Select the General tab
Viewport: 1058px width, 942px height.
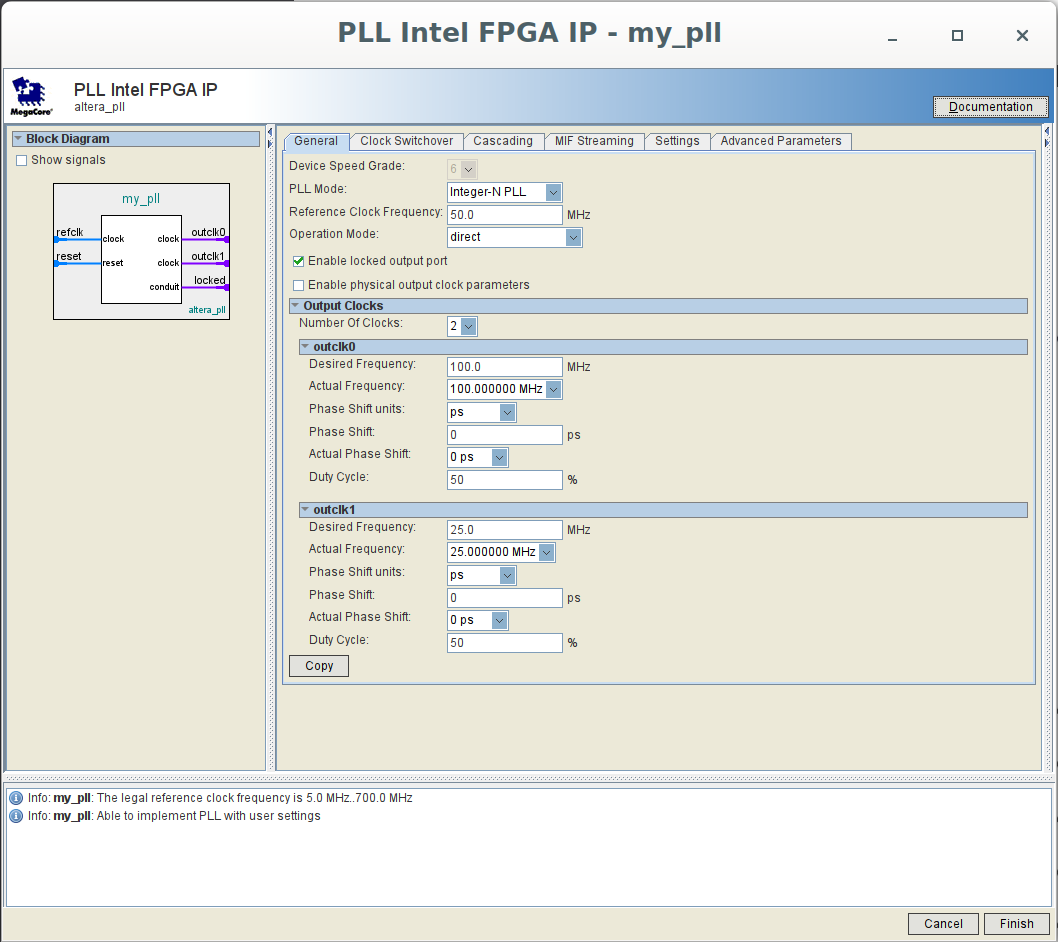click(316, 141)
